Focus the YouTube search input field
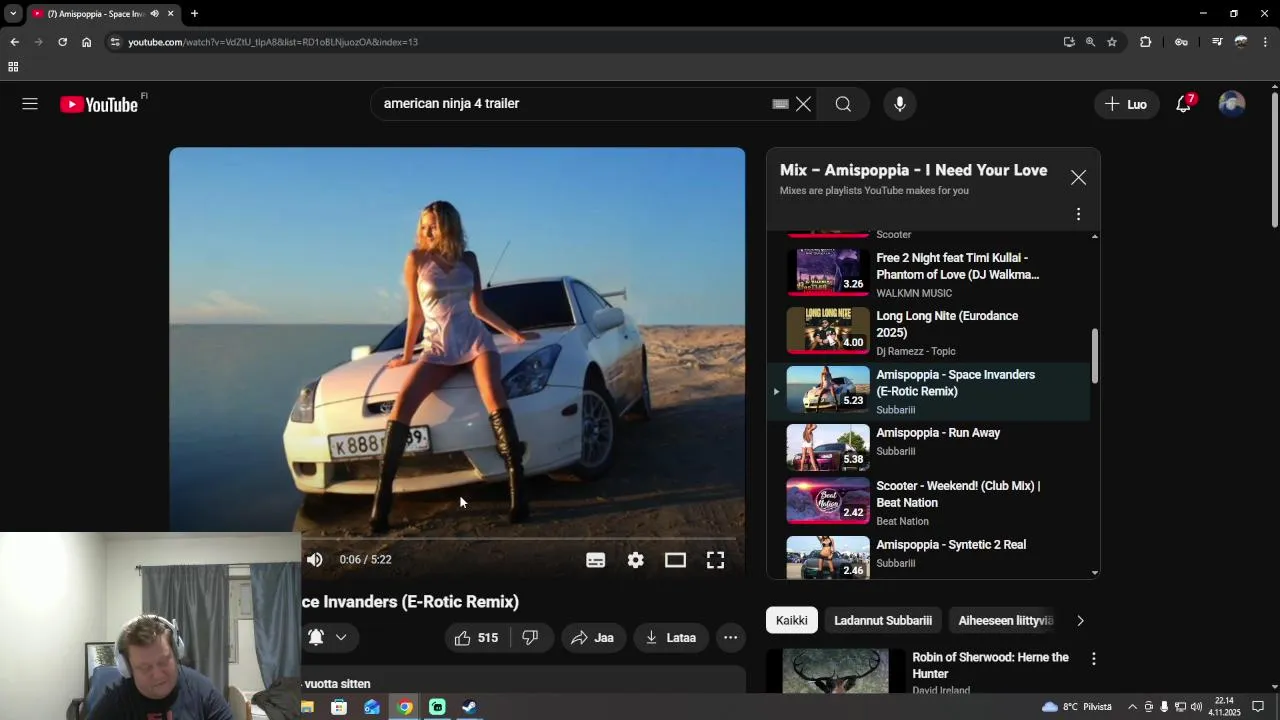This screenshot has height=720, width=1280. [x=575, y=104]
